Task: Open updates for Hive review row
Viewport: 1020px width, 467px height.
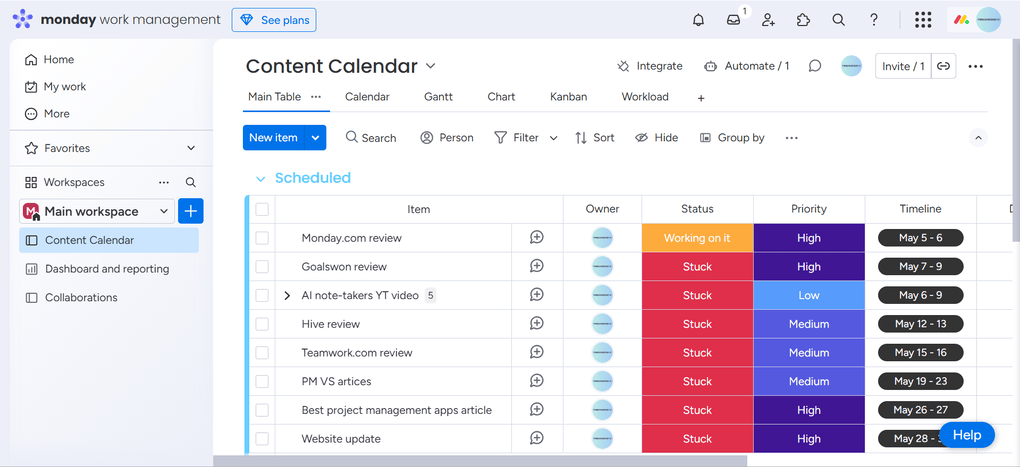Action: (x=537, y=324)
